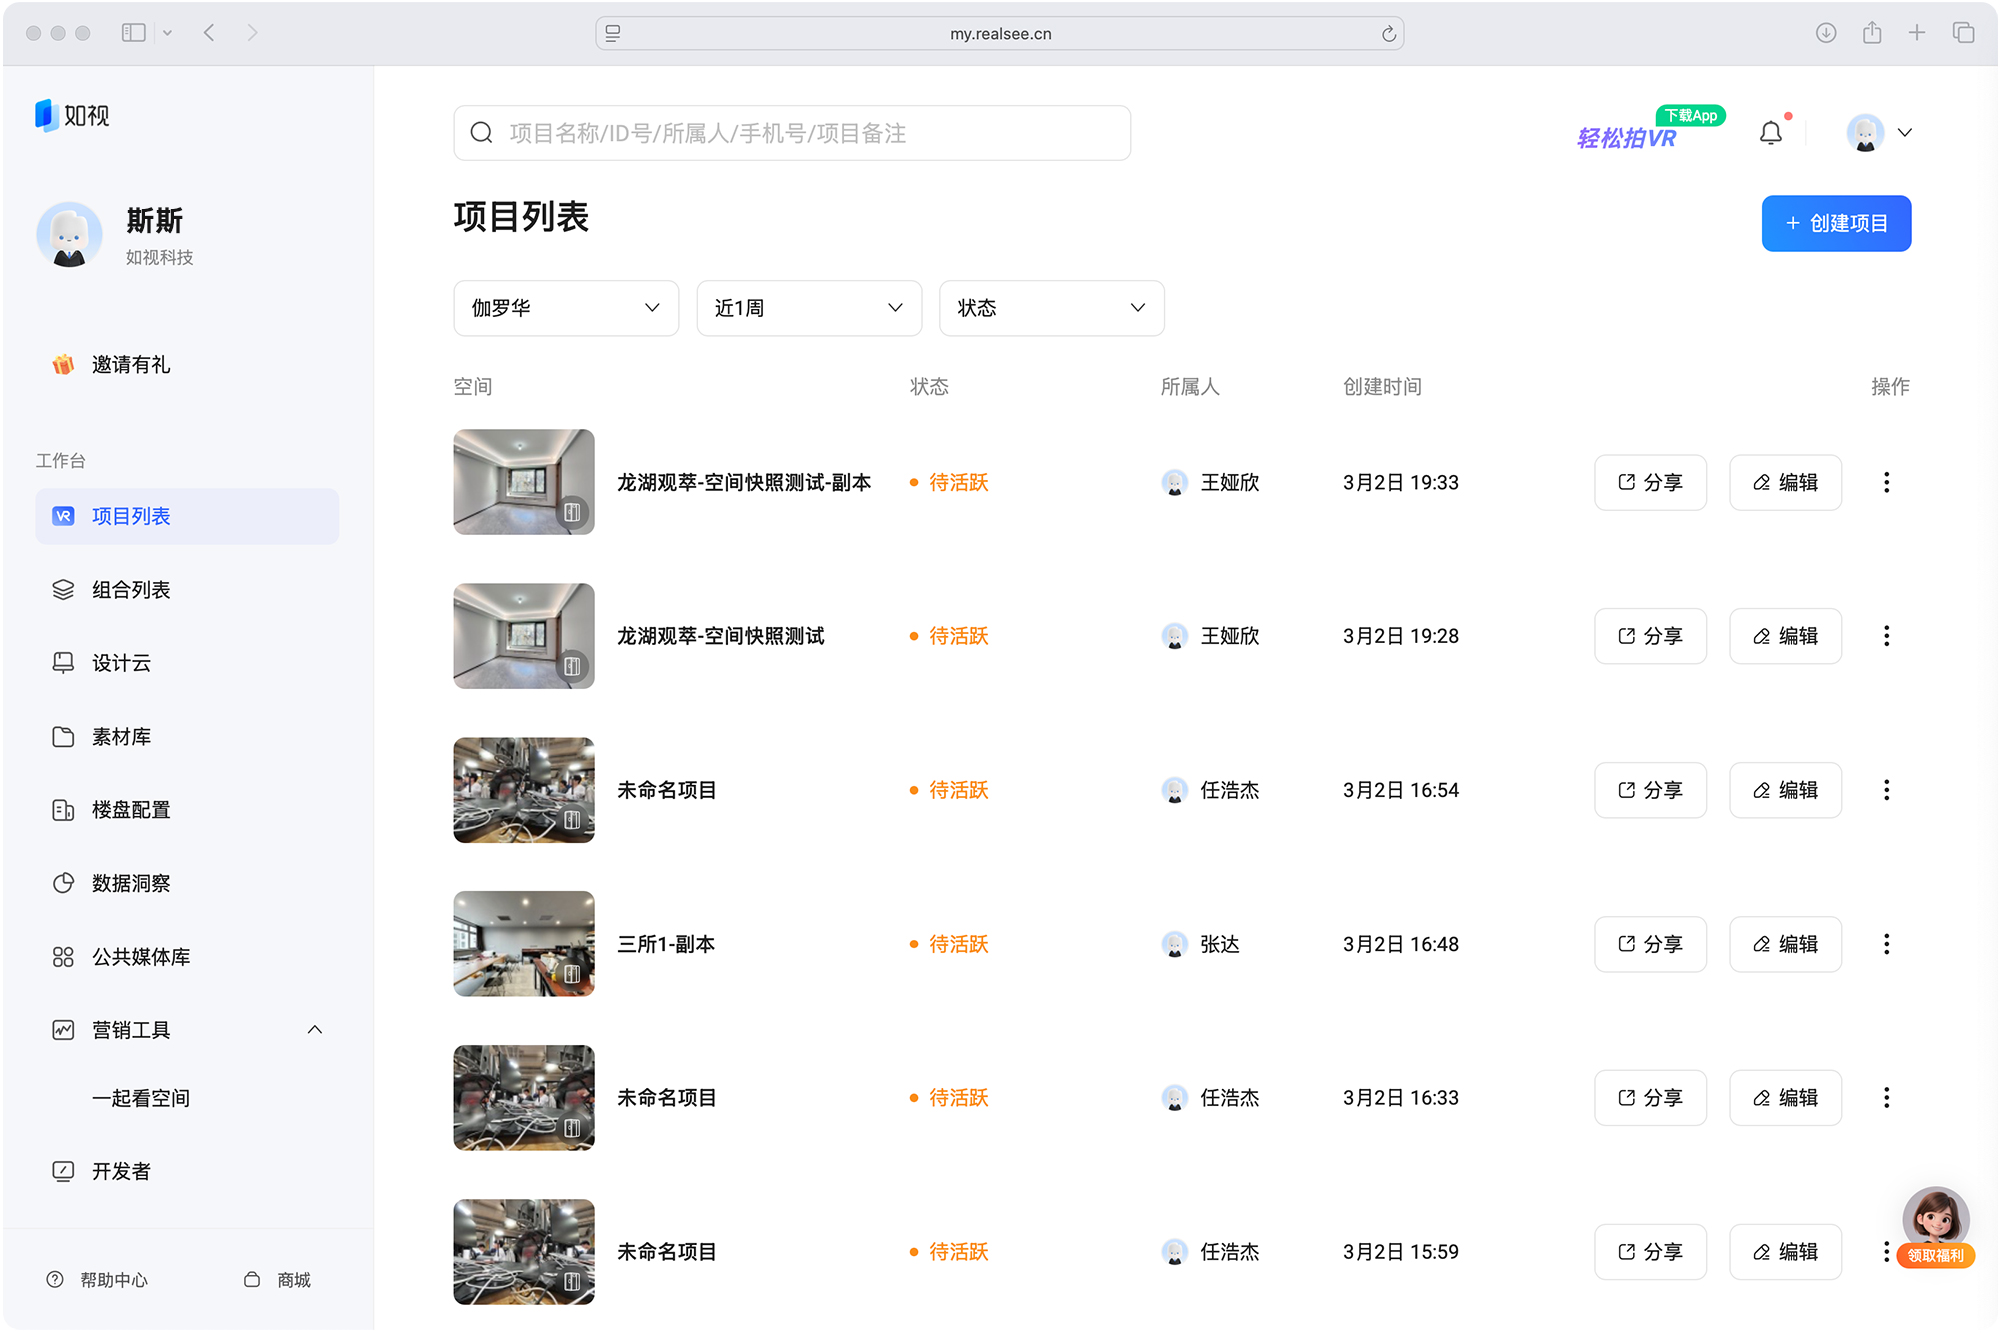
Task: Click the notification bell icon
Action: 1770,133
